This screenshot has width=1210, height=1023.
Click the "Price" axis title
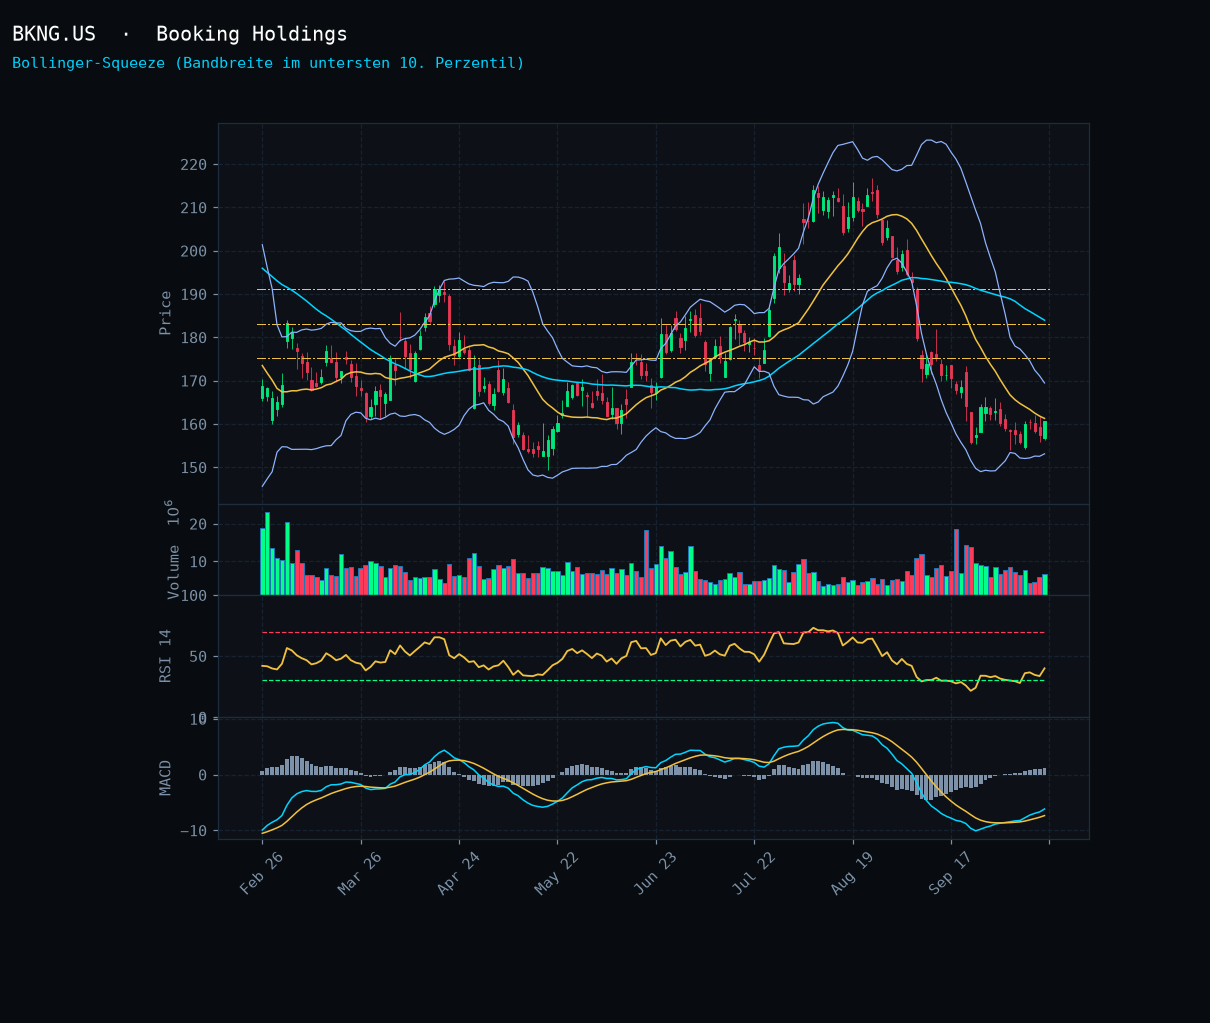(x=166, y=313)
